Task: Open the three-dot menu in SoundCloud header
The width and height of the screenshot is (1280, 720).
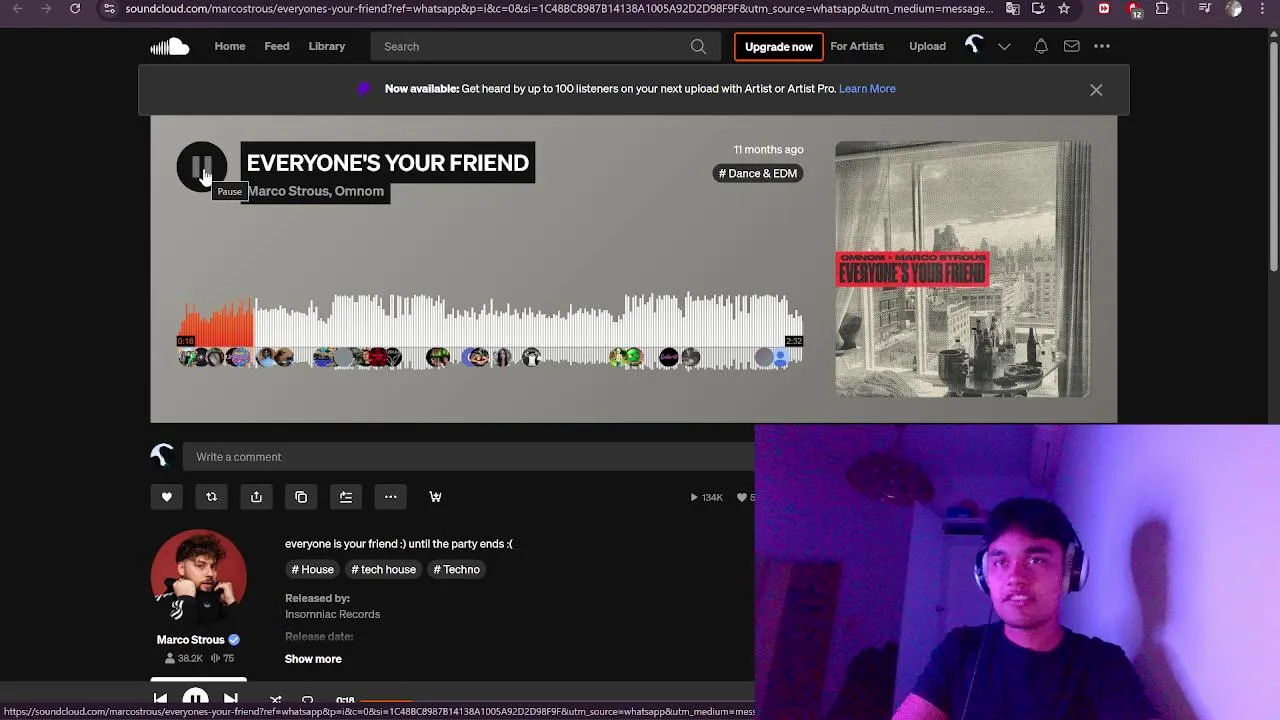Action: click(1102, 47)
